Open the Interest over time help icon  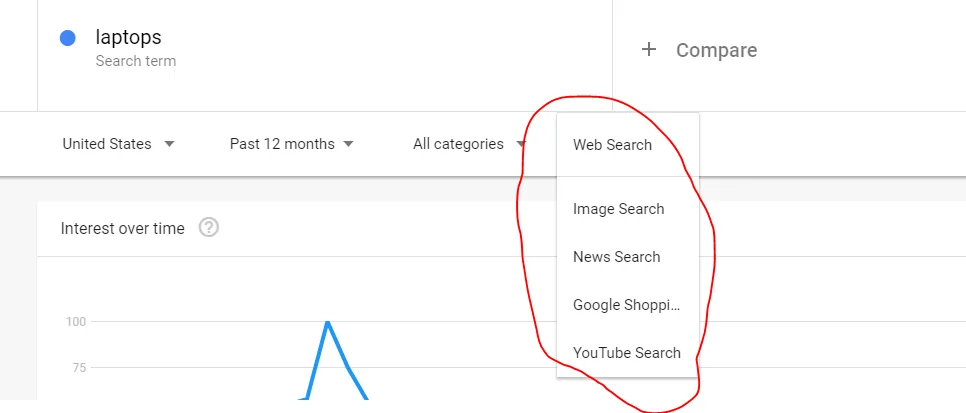pos(209,228)
